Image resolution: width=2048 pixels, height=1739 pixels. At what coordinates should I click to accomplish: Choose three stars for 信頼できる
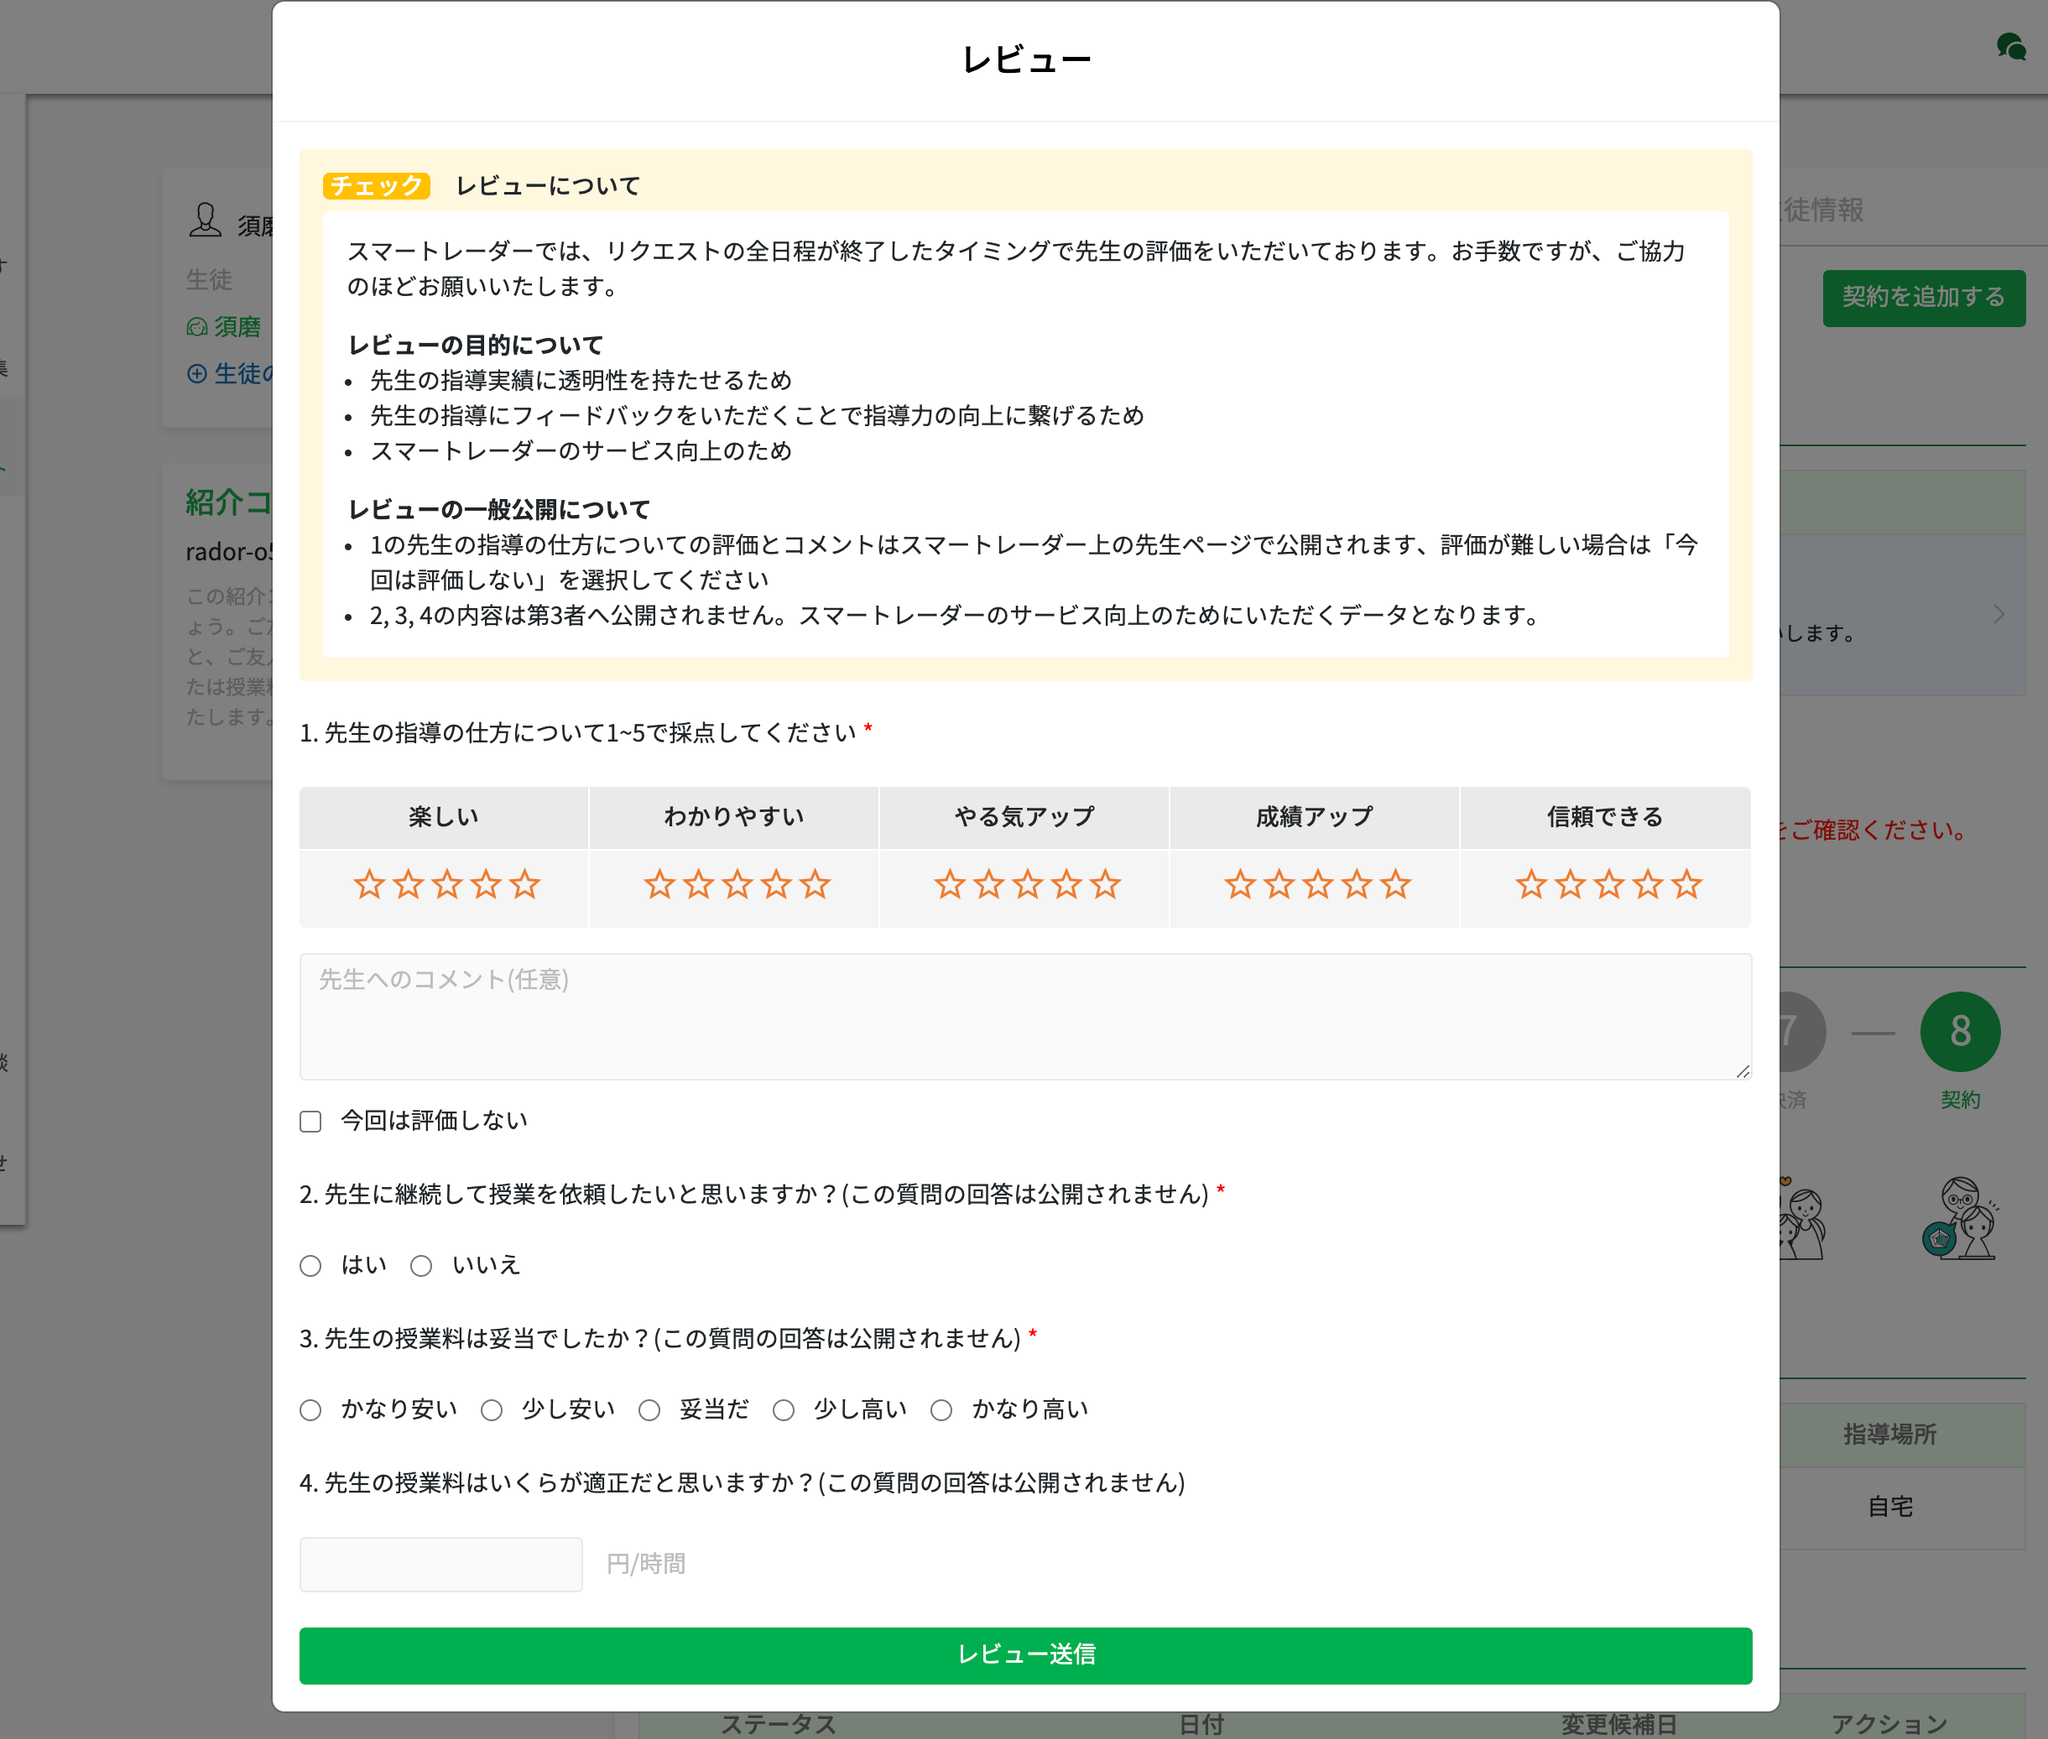coord(1609,884)
